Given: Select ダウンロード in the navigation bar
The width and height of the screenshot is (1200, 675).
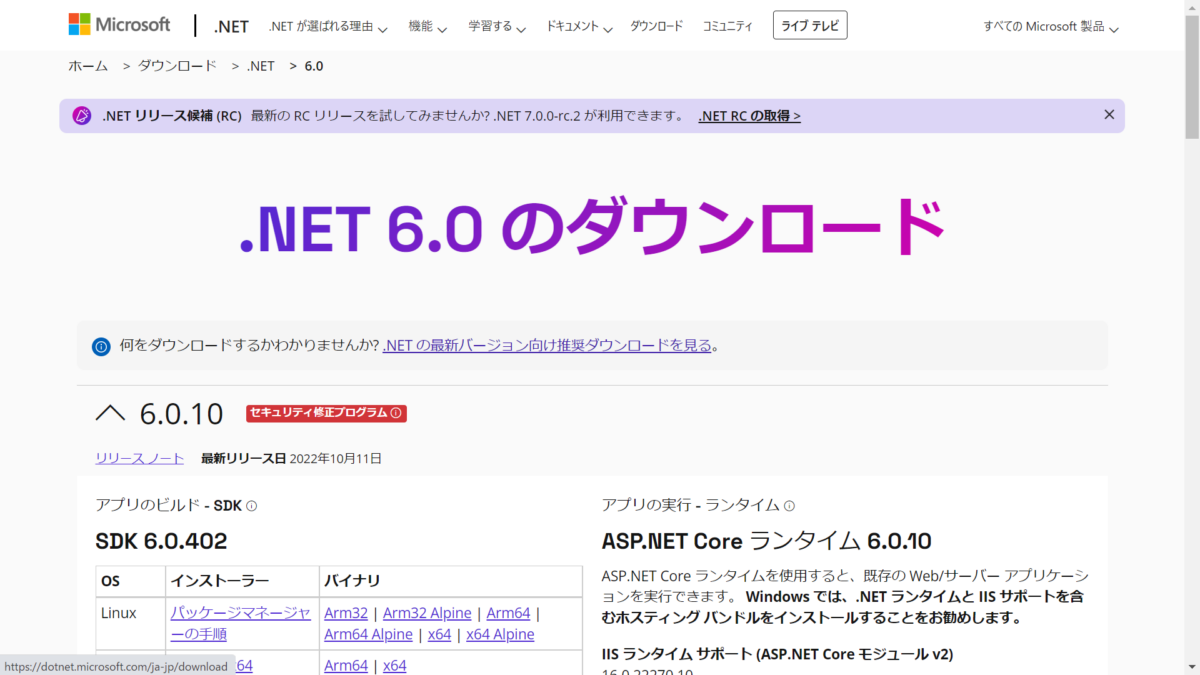Looking at the screenshot, I should point(656,26).
